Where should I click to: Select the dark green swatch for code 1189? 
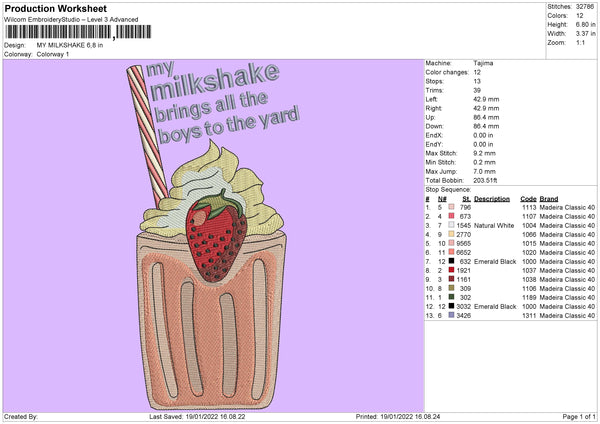[x=452, y=297]
